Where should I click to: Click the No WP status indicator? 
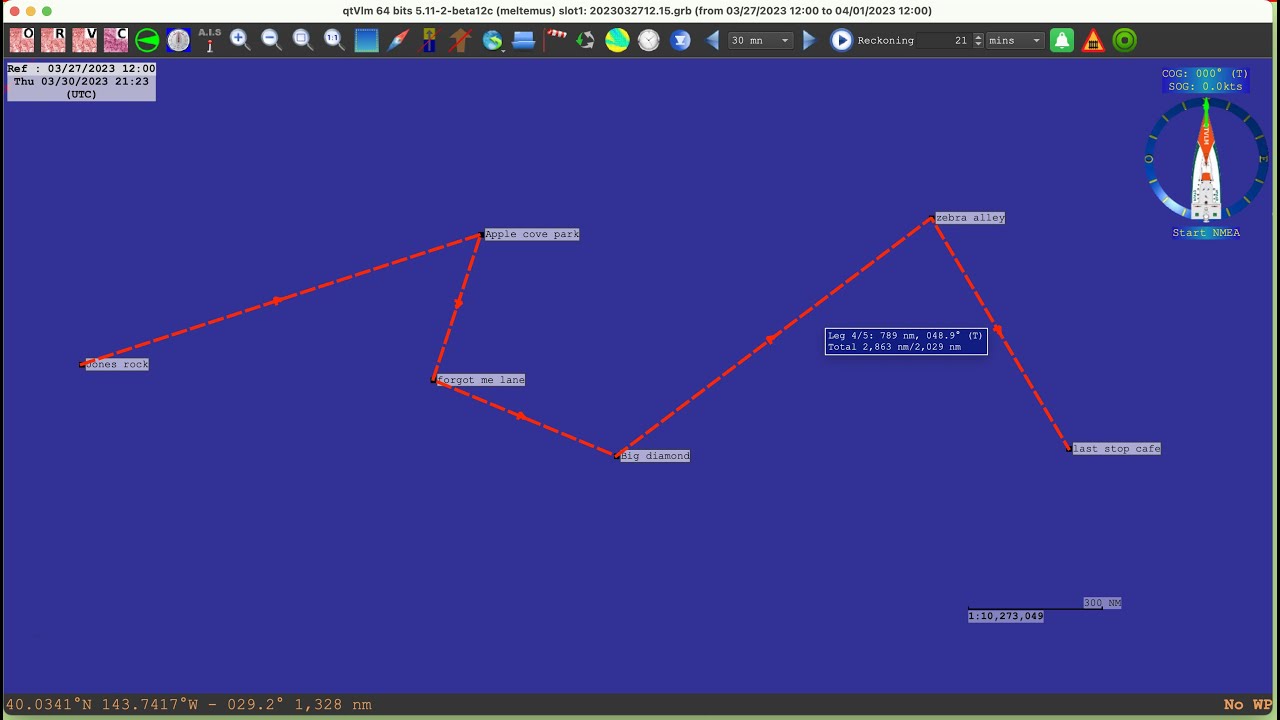point(1248,705)
